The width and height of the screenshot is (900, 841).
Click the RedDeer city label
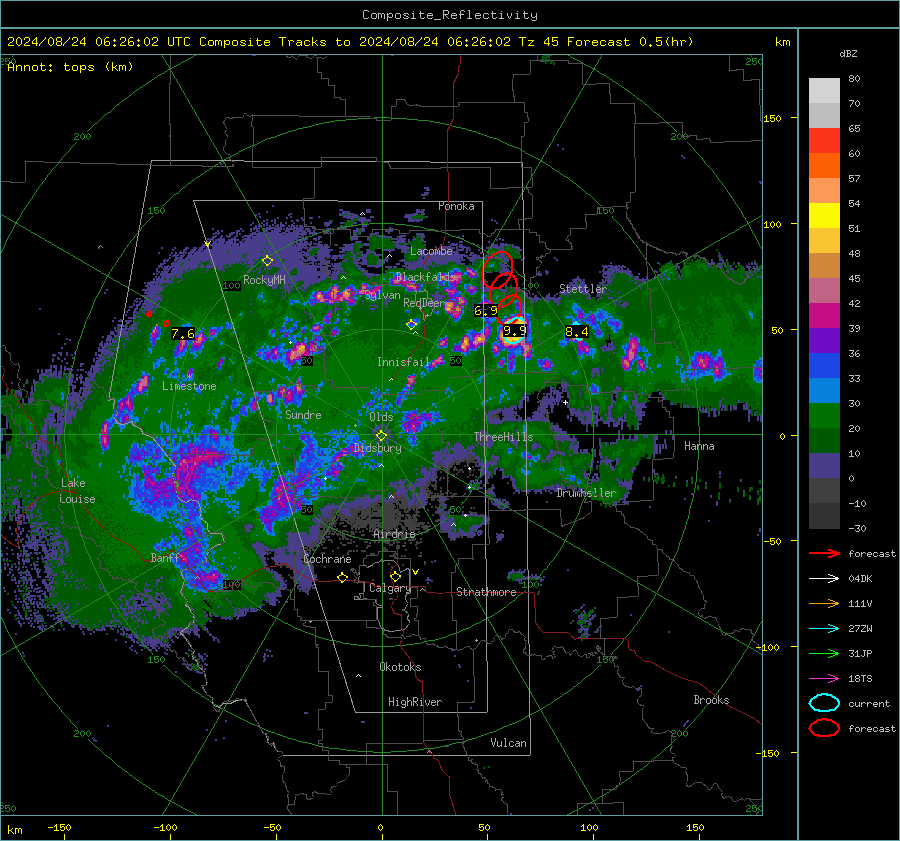click(x=424, y=303)
